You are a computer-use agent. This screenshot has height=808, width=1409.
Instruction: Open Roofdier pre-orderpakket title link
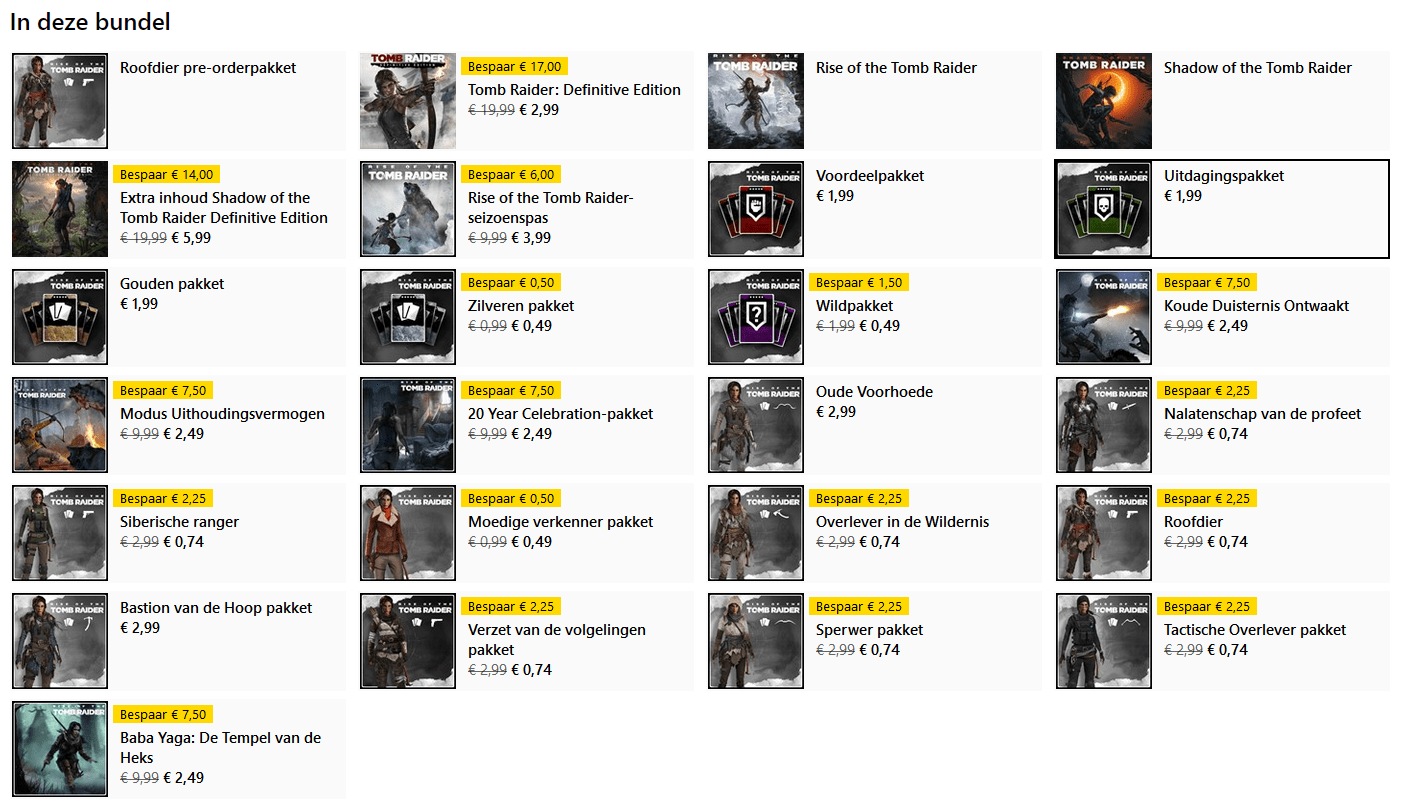pos(208,68)
